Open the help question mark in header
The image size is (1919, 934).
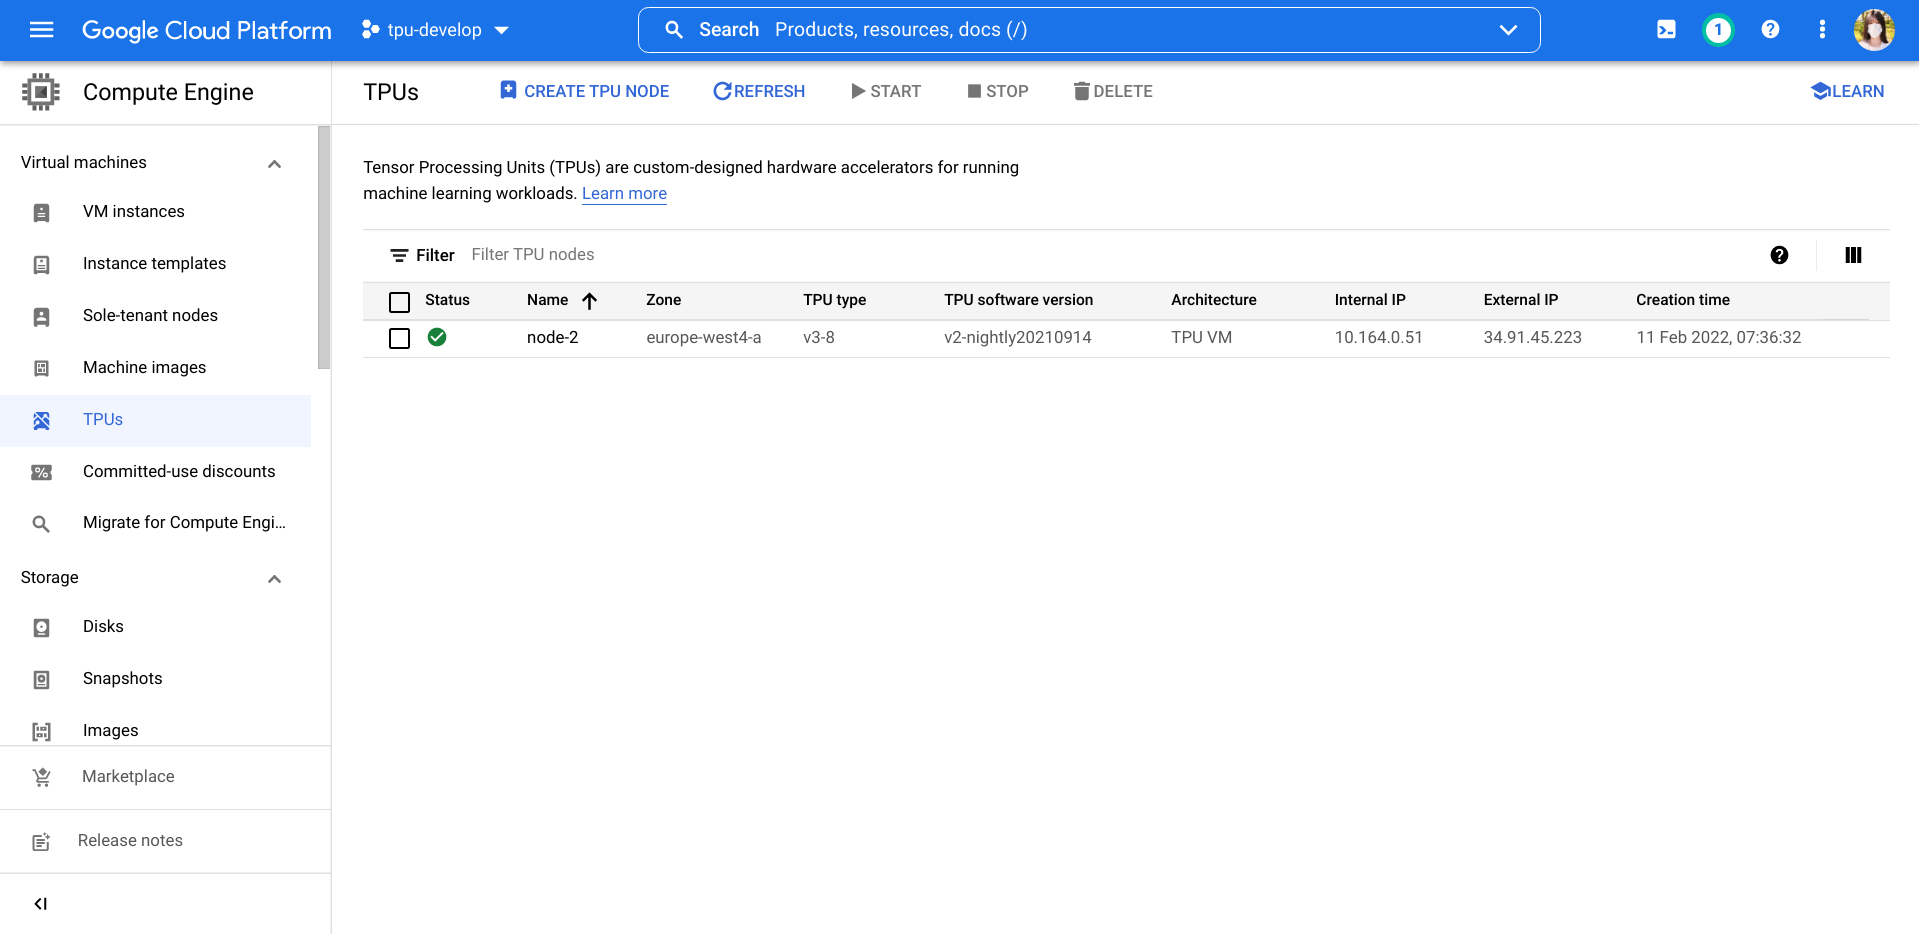click(1770, 30)
